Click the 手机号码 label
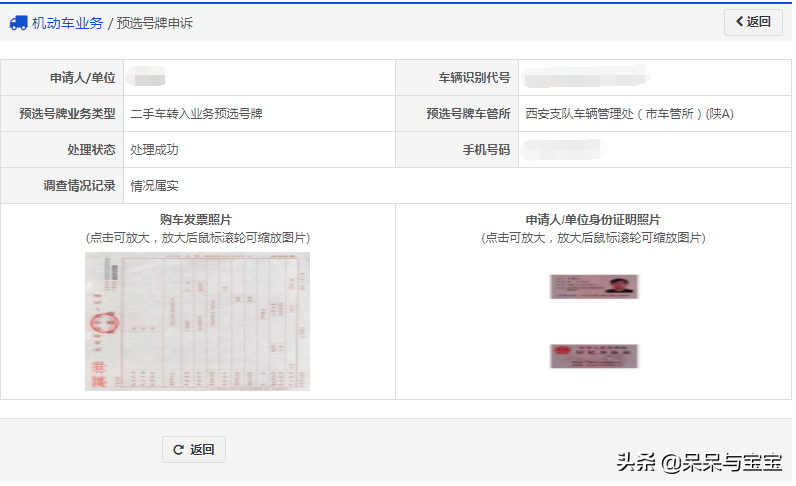796x486 pixels. click(486, 150)
